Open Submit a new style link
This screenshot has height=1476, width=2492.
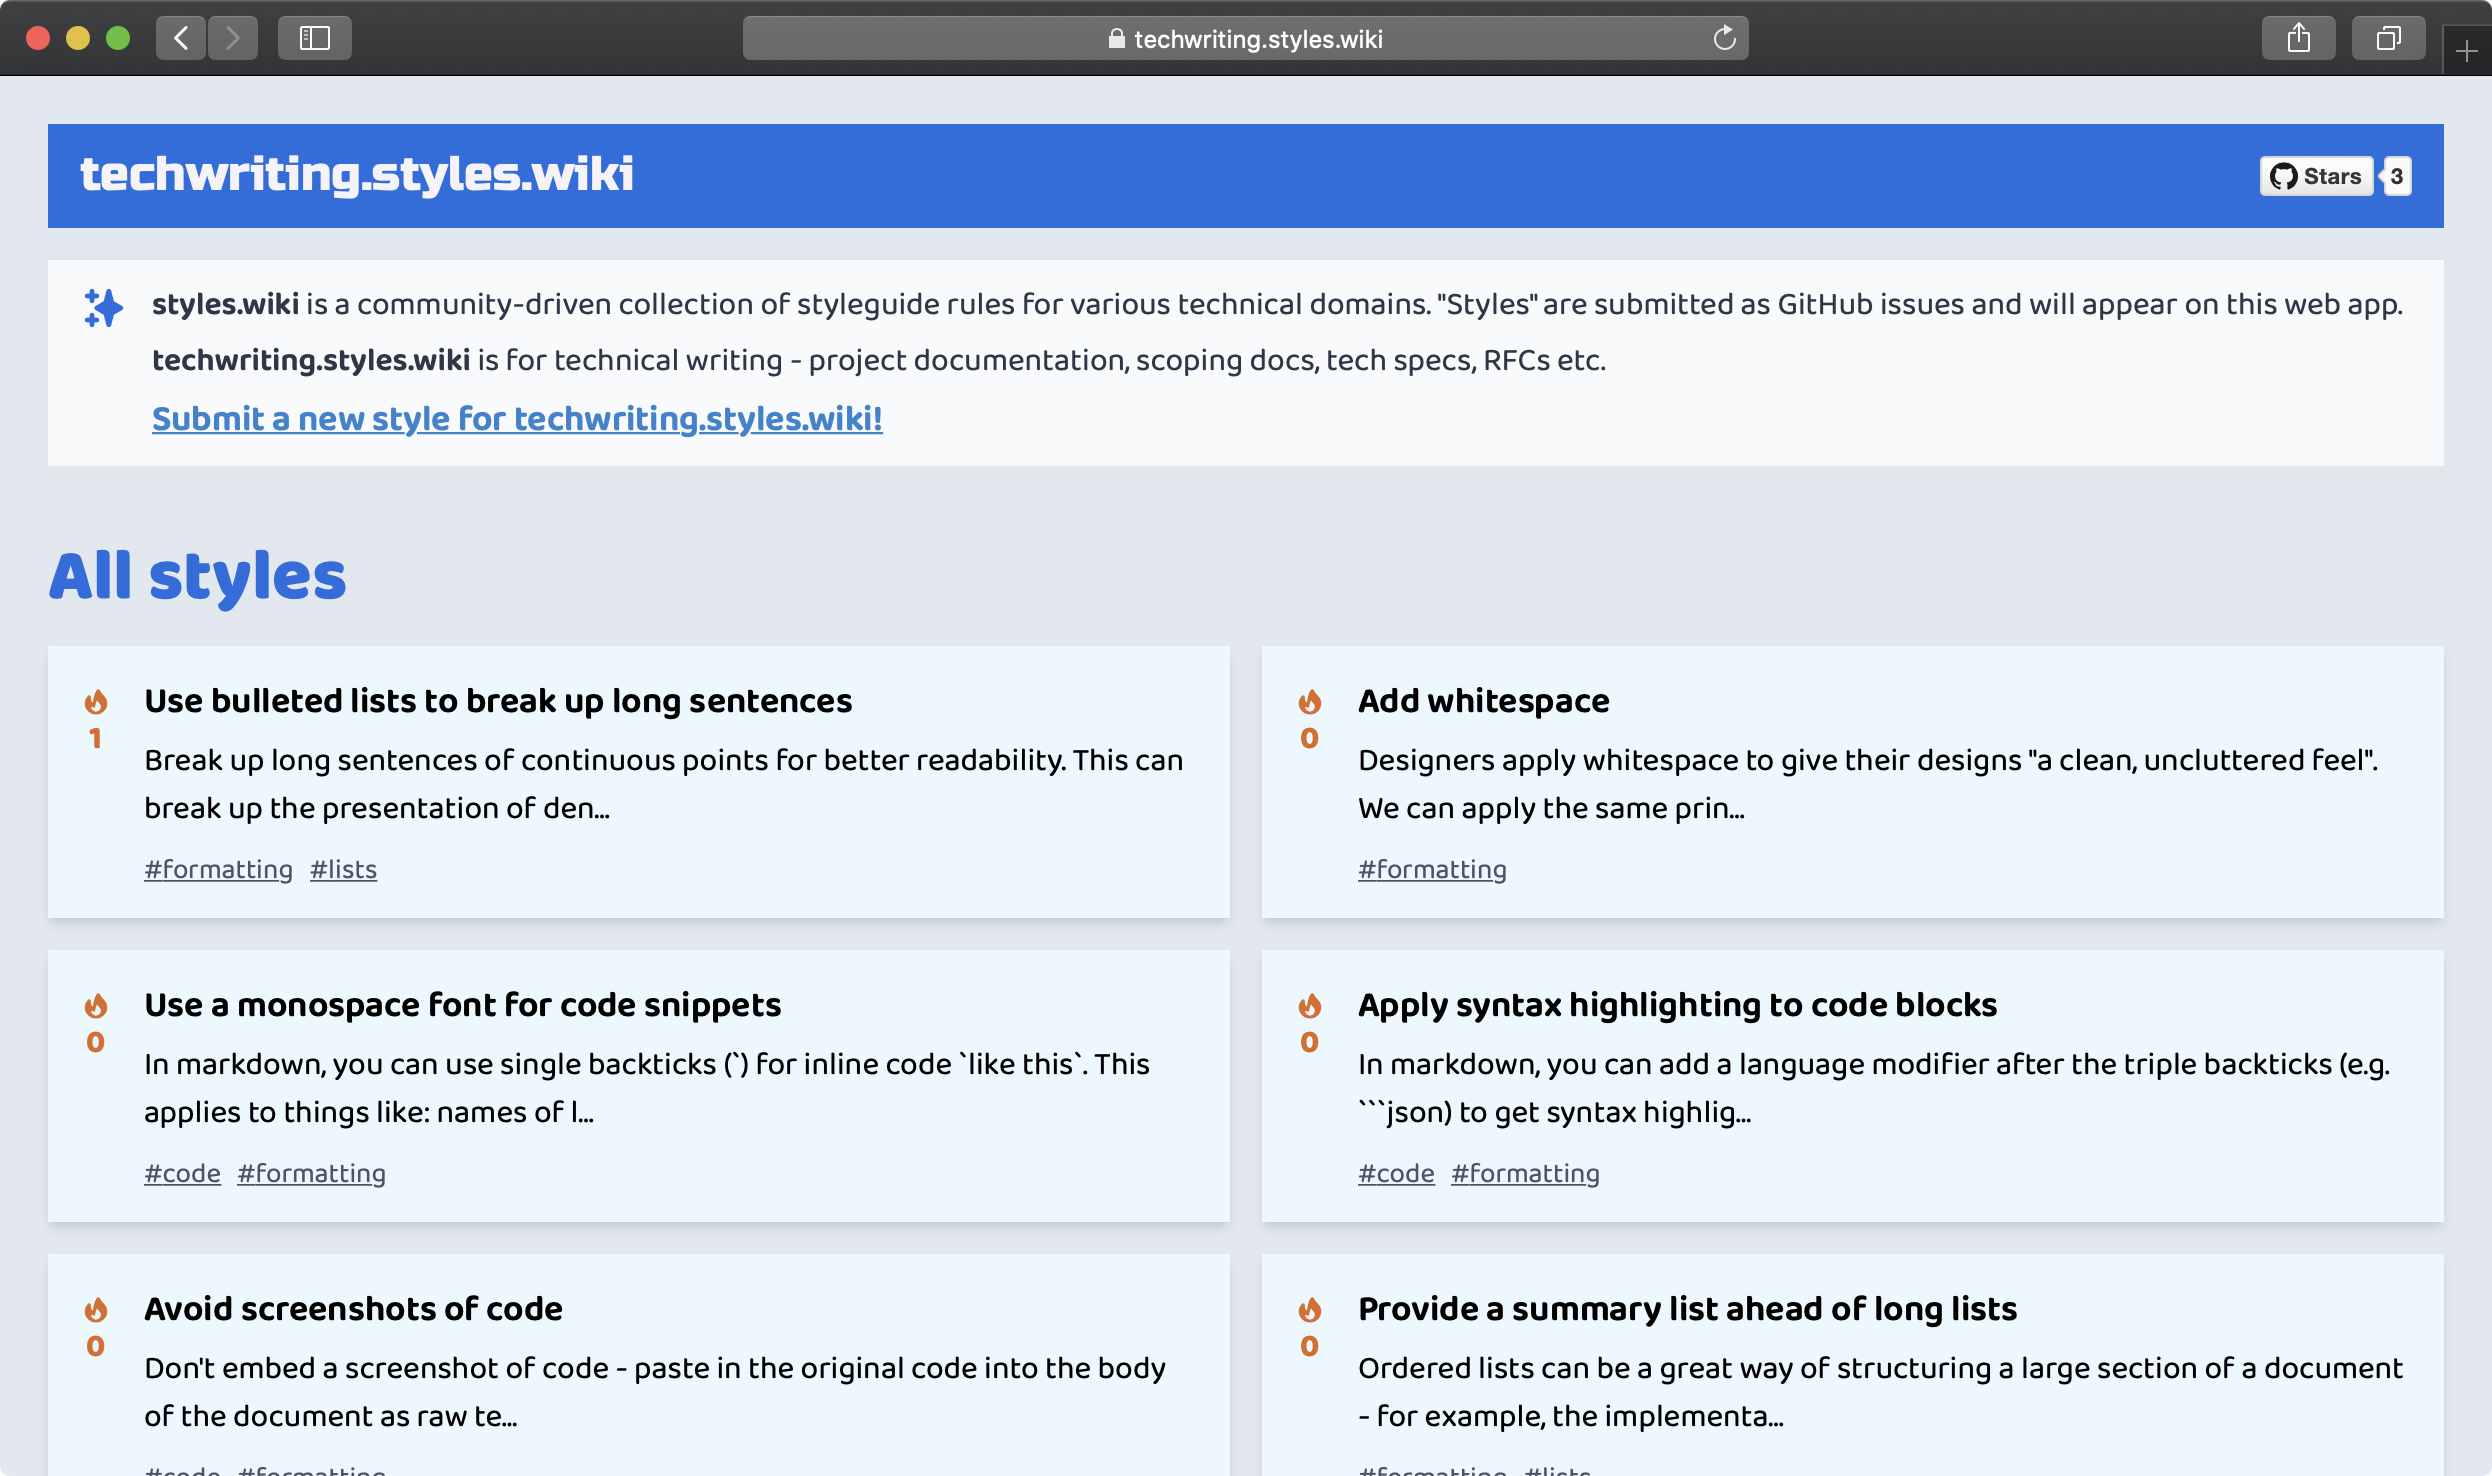click(516, 418)
